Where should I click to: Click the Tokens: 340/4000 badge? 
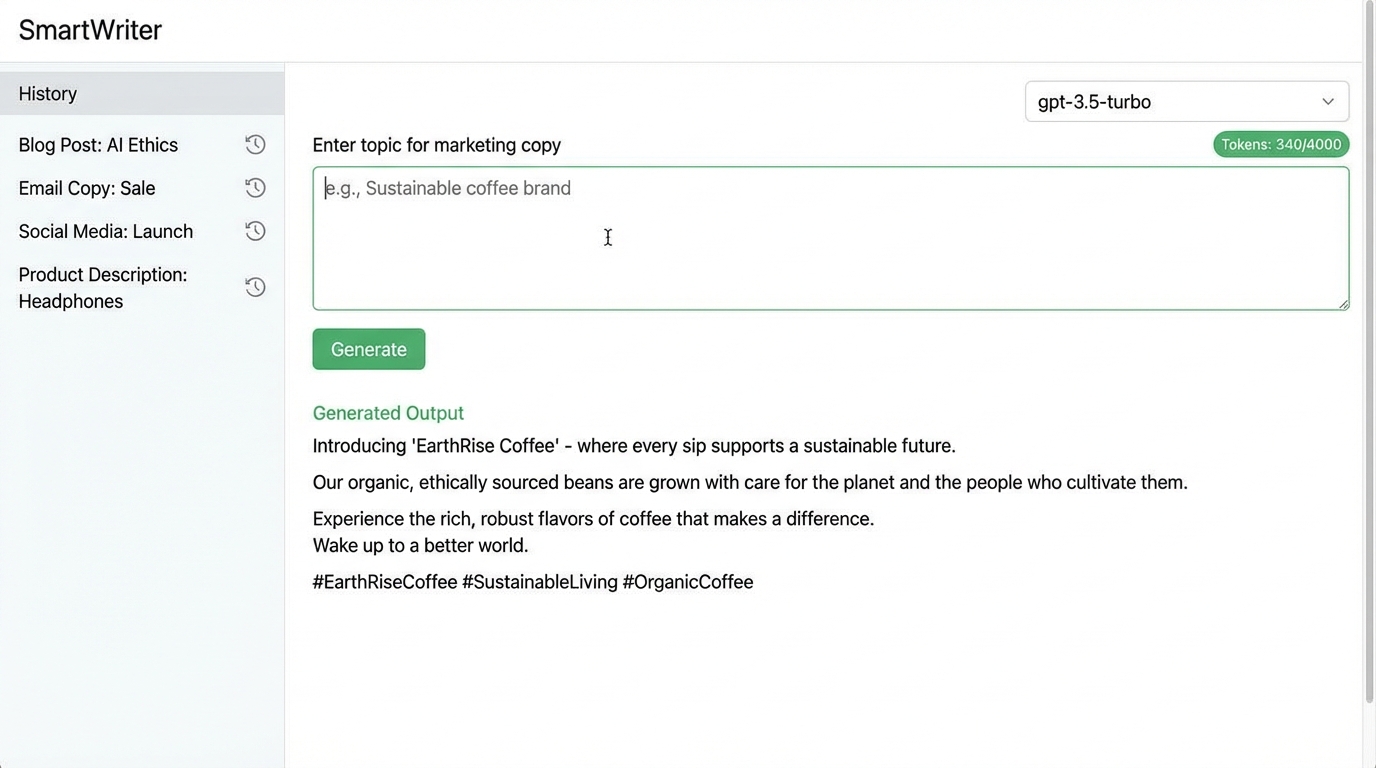(1281, 145)
